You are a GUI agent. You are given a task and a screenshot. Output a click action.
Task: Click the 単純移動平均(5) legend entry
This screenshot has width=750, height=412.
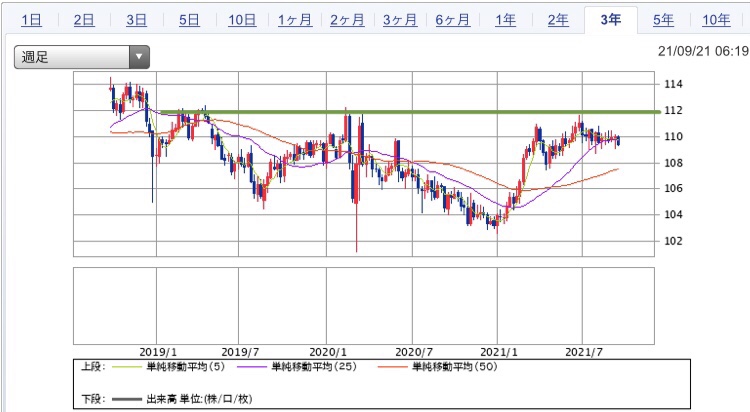pos(168,367)
